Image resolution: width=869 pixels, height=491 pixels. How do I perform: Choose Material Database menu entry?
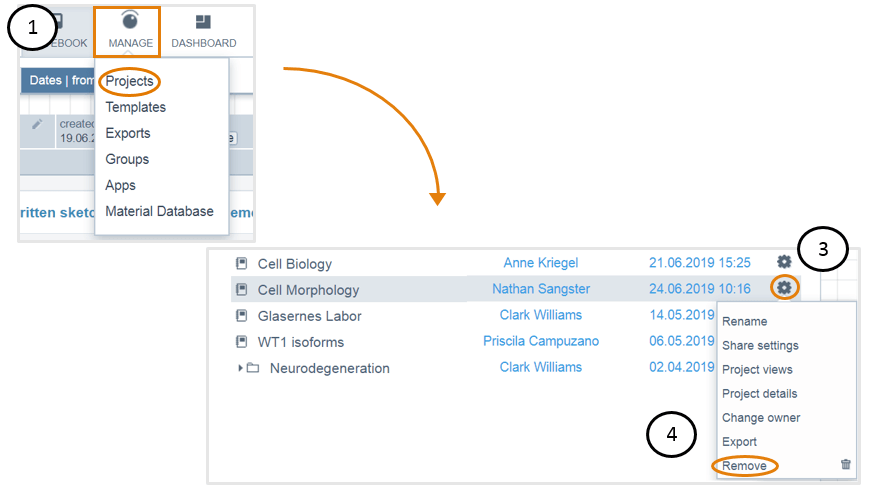(159, 211)
